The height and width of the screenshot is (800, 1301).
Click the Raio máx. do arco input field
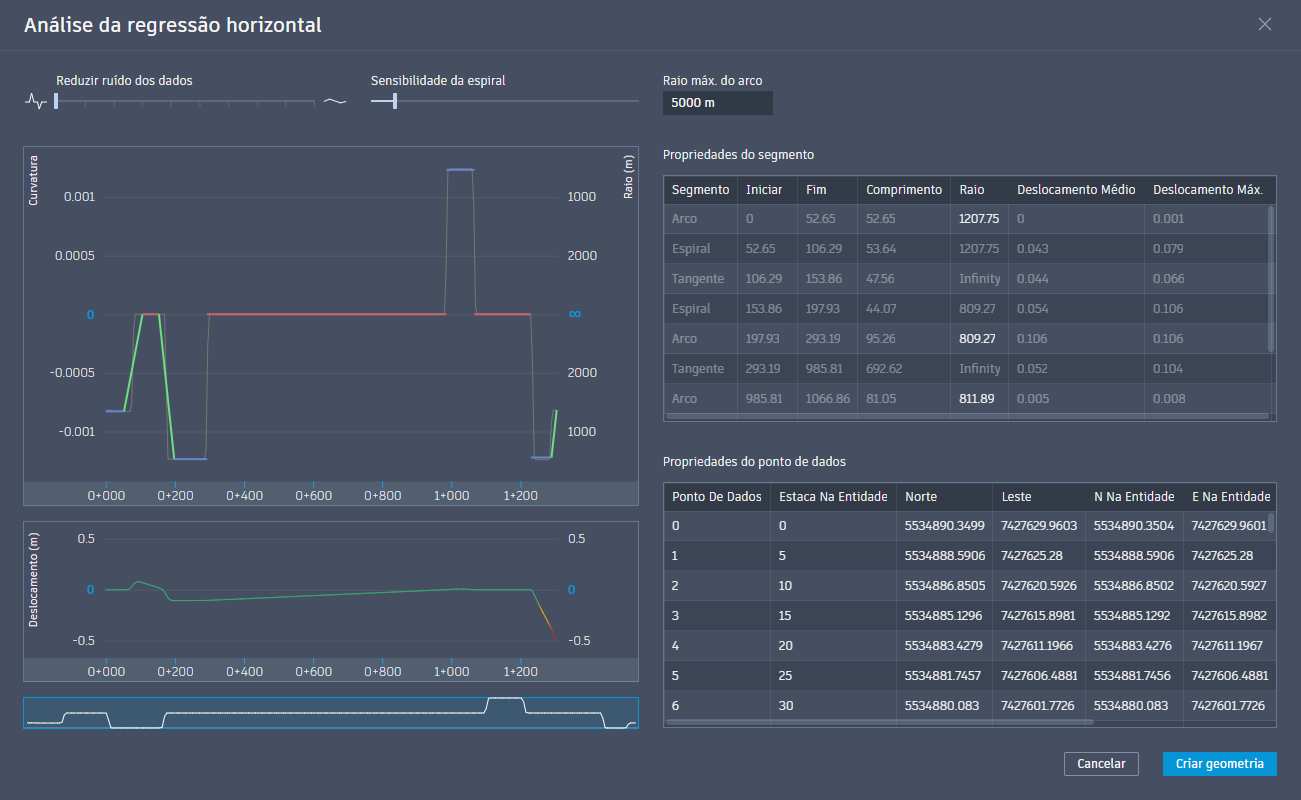click(718, 103)
